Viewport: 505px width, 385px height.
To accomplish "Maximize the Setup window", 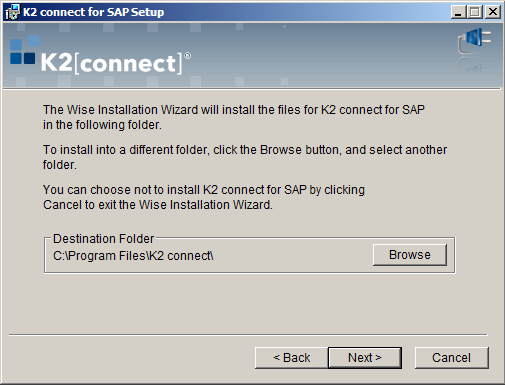I will point(475,12).
